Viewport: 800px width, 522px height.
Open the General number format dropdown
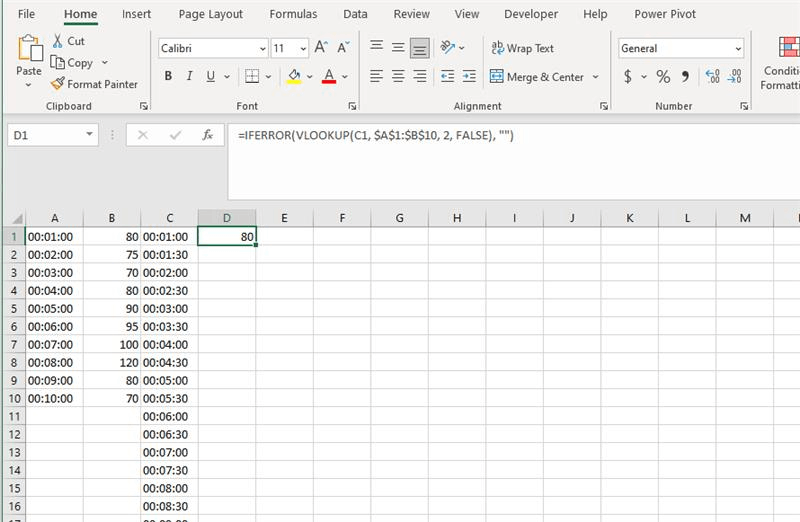point(738,48)
